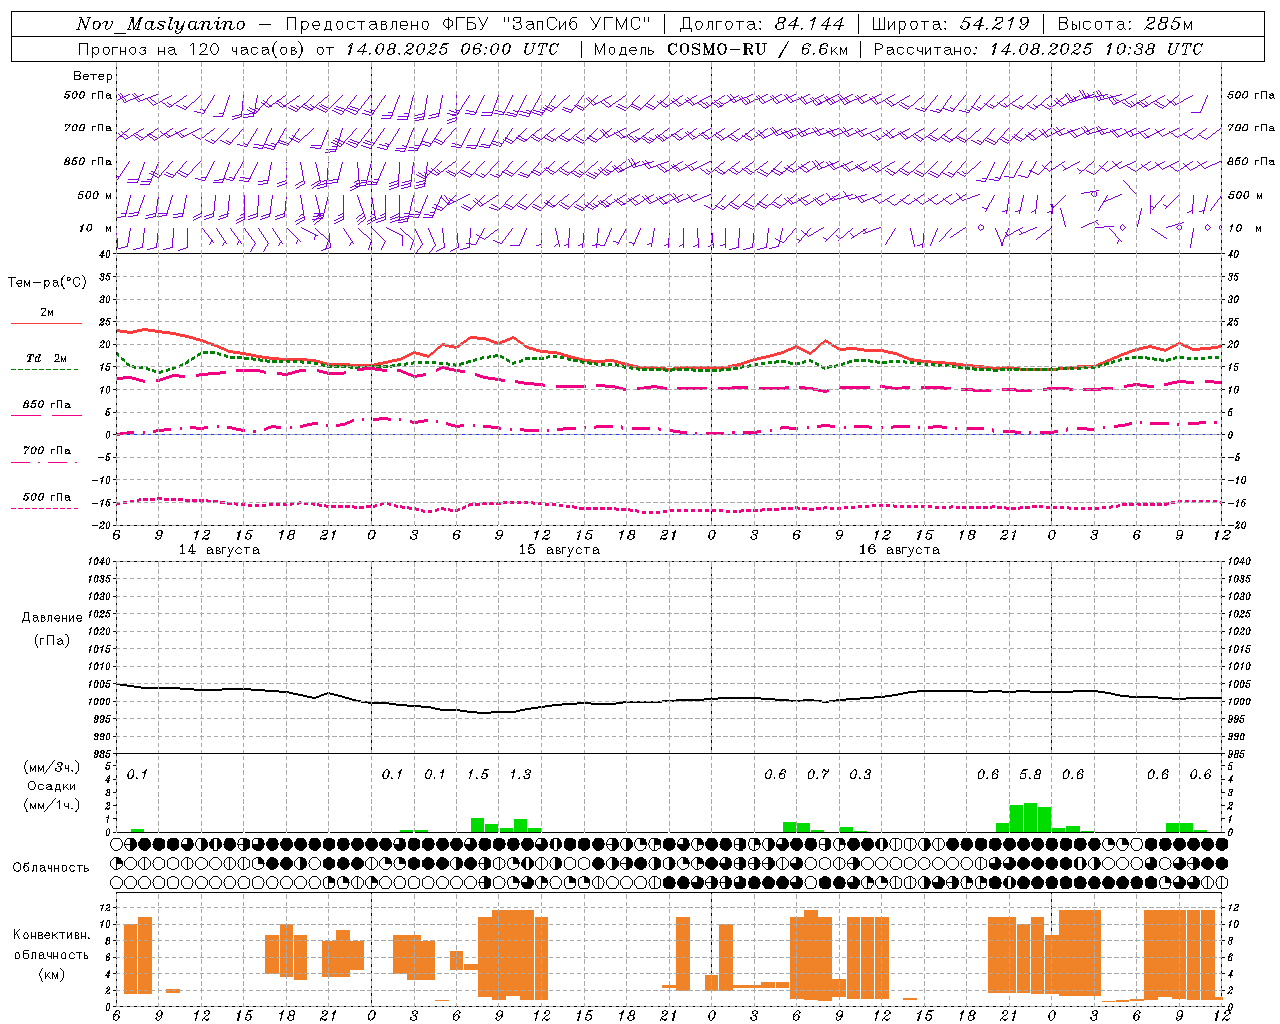Click the Давление panel label

pyautogui.click(x=52, y=618)
